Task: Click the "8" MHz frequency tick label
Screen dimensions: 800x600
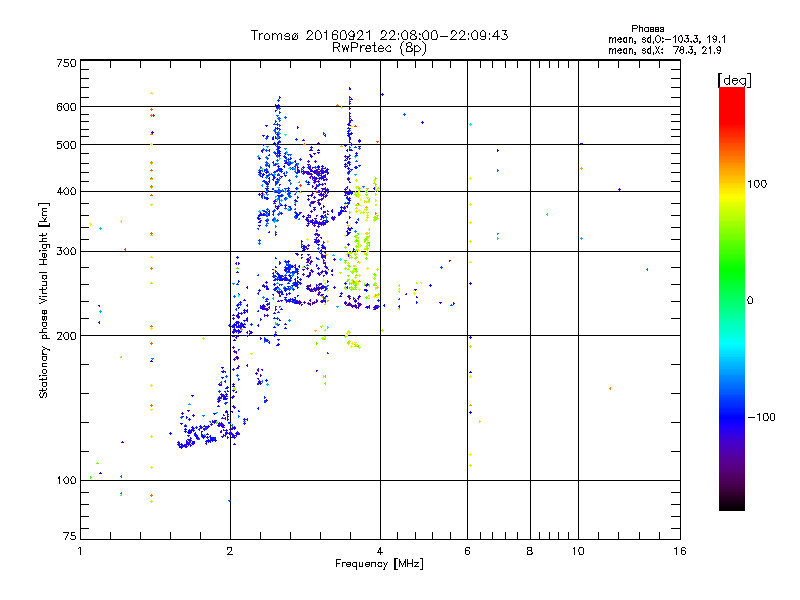Action: pyautogui.click(x=530, y=551)
